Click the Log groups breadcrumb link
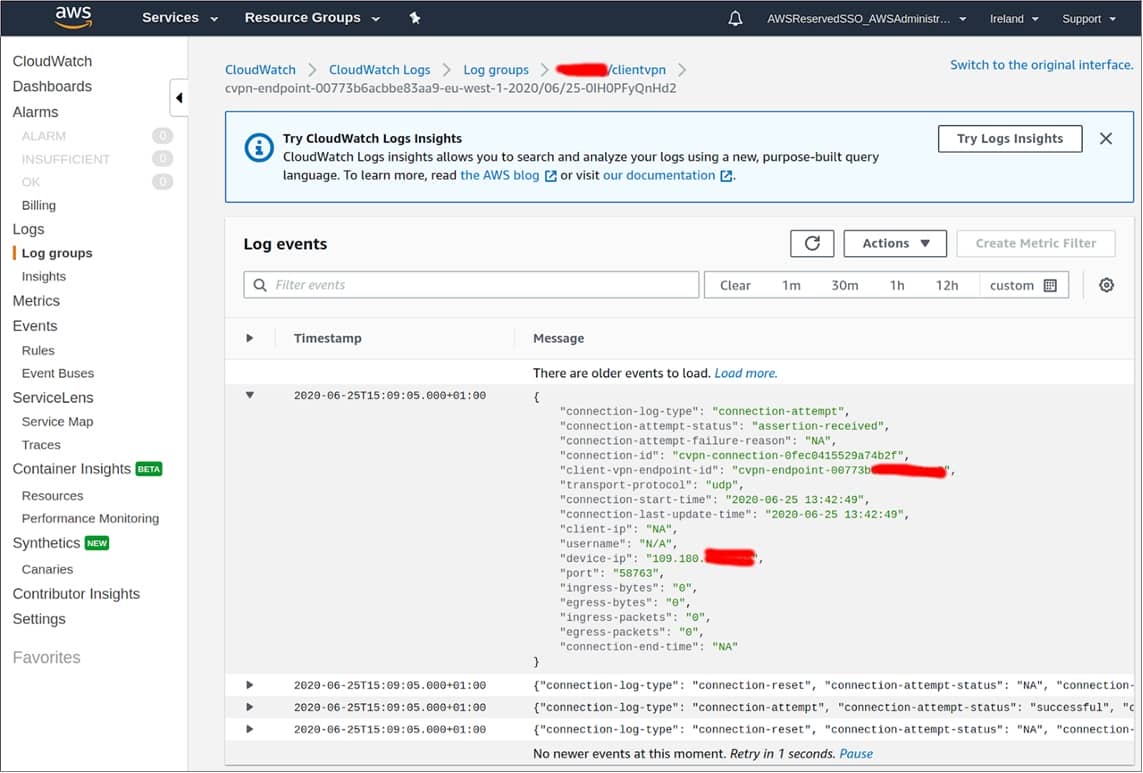The height and width of the screenshot is (773, 1143). [x=496, y=70]
